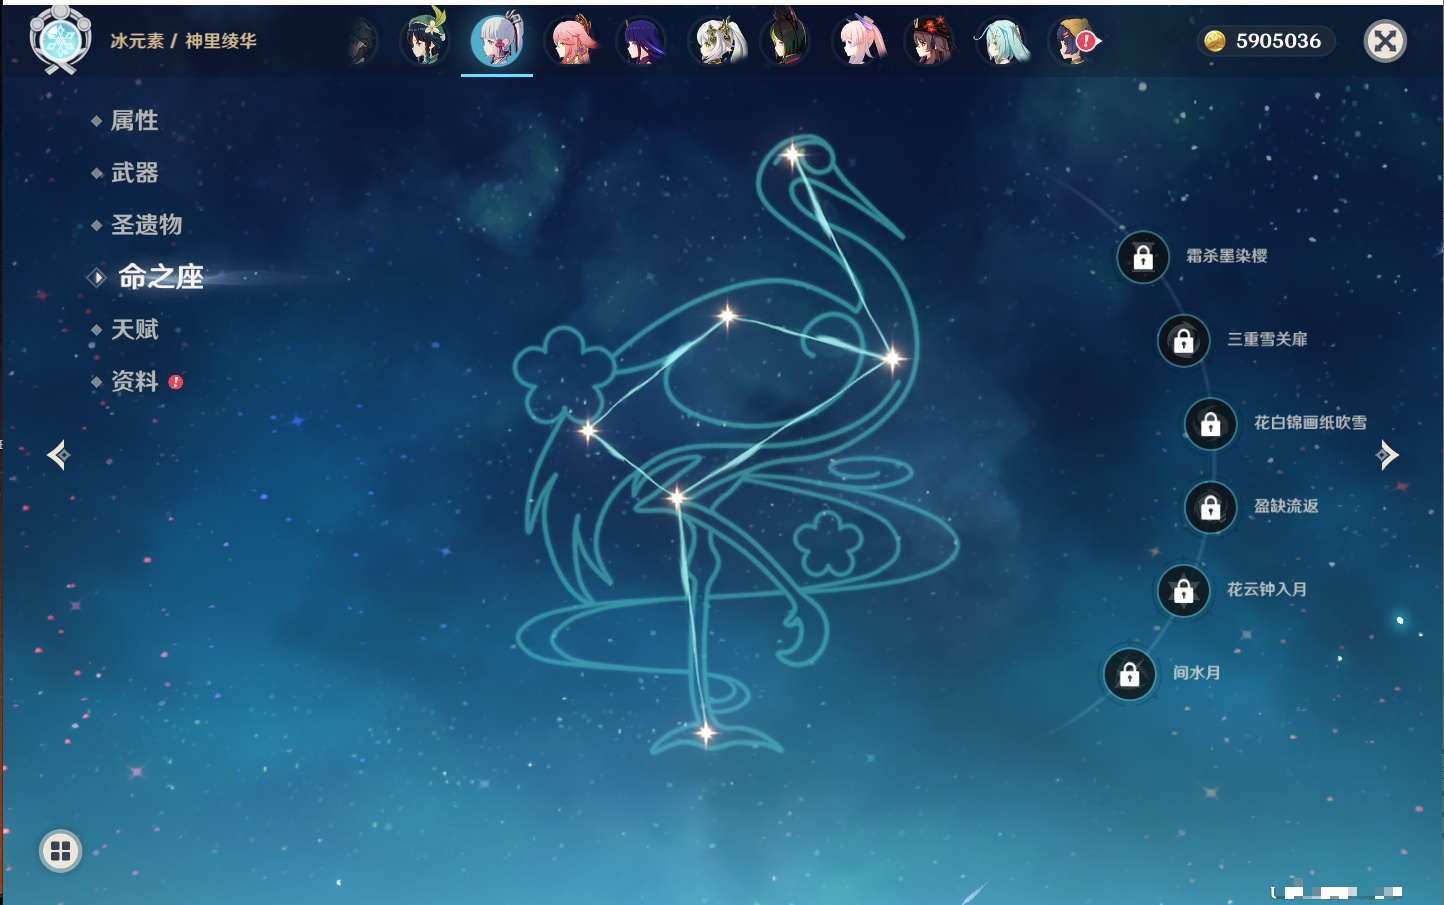Switch to the pink-haired Yae Miko avatar
This screenshot has width=1444, height=905.
coord(571,42)
